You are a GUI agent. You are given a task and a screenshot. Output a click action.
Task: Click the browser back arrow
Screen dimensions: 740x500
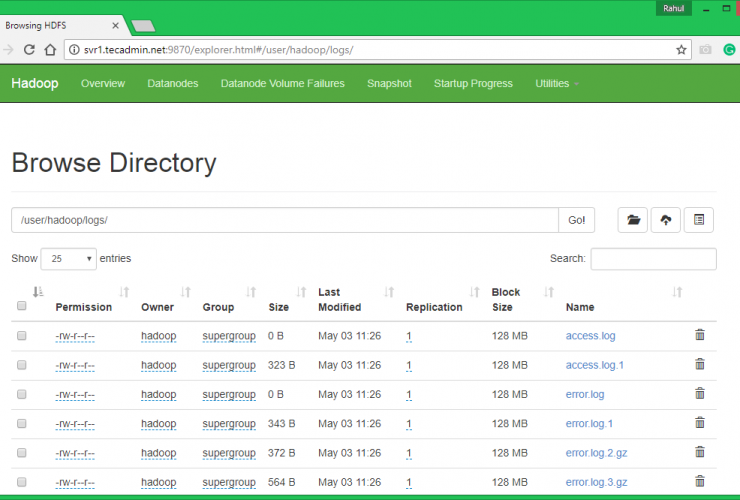[10, 49]
